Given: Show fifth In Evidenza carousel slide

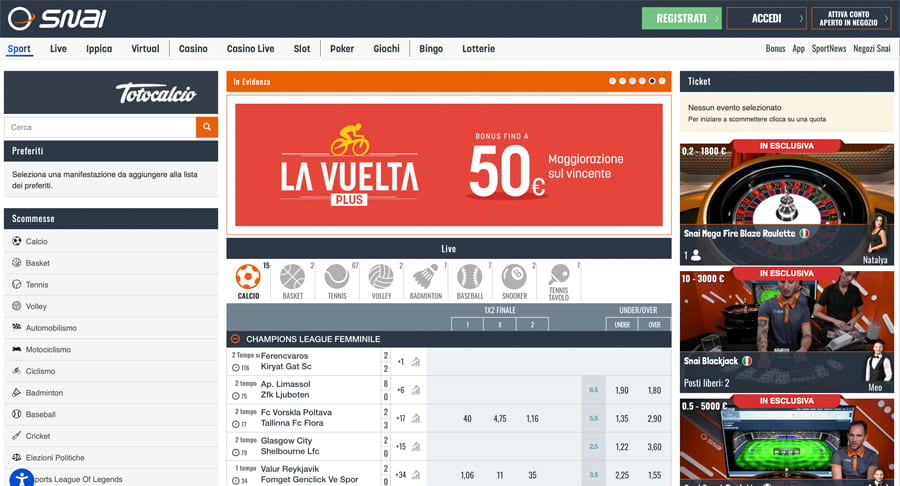Looking at the screenshot, I should point(652,81).
